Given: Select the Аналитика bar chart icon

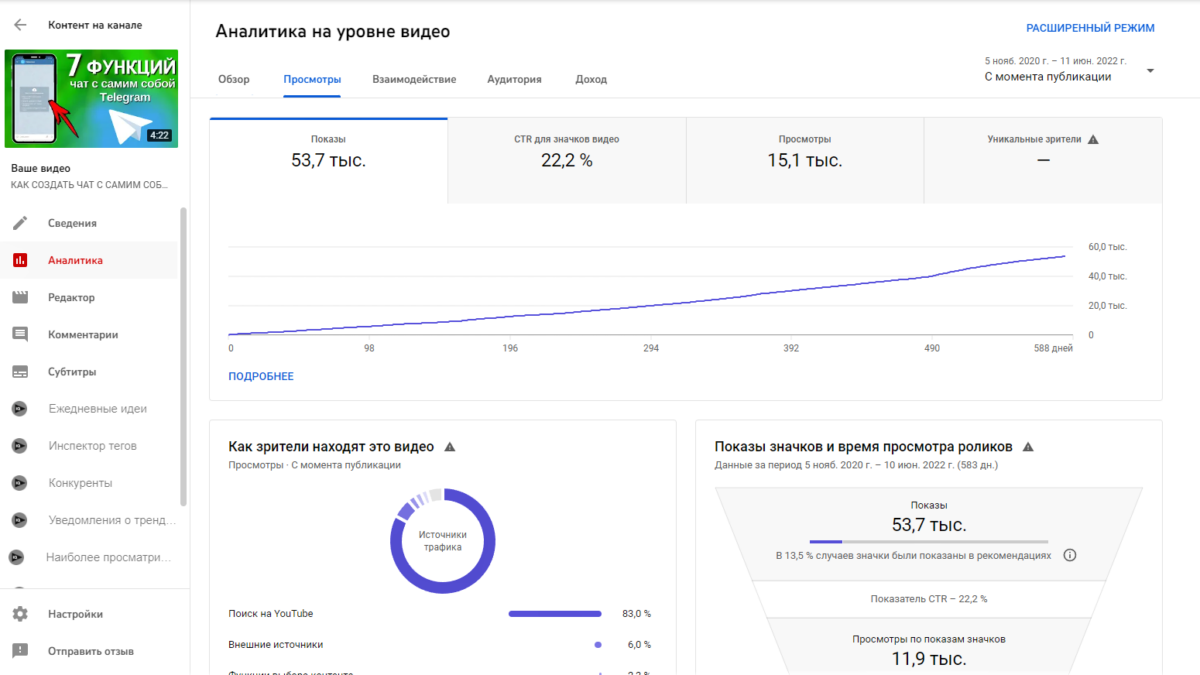Looking at the screenshot, I should [x=20, y=260].
